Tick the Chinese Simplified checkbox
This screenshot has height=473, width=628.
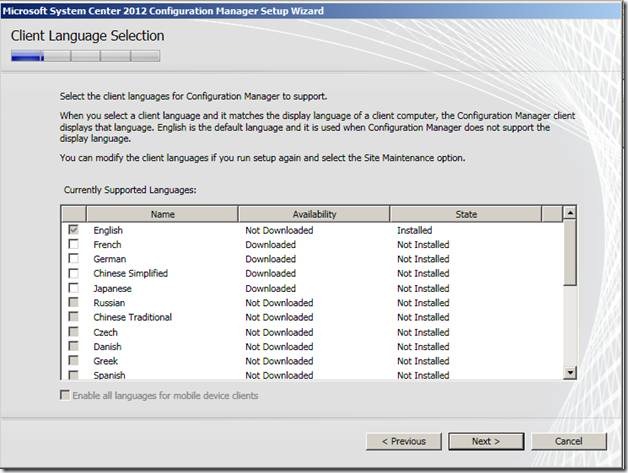73,274
